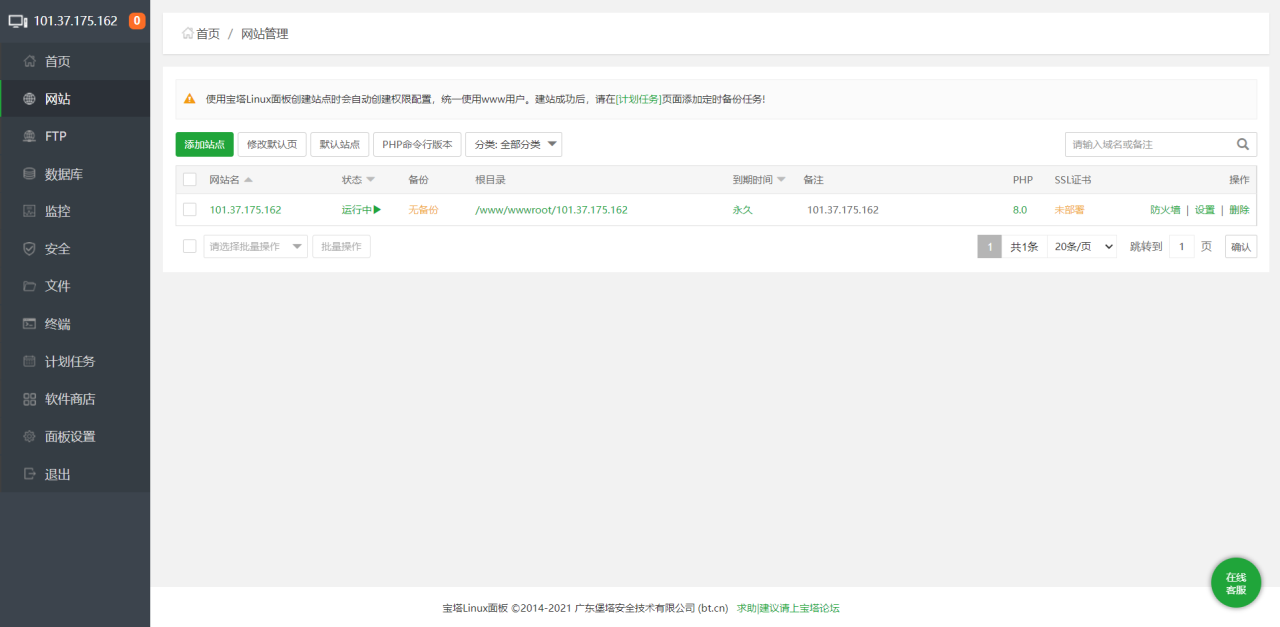1280x627 pixels.
Task: Click the 批量操作 button
Action: tap(341, 246)
